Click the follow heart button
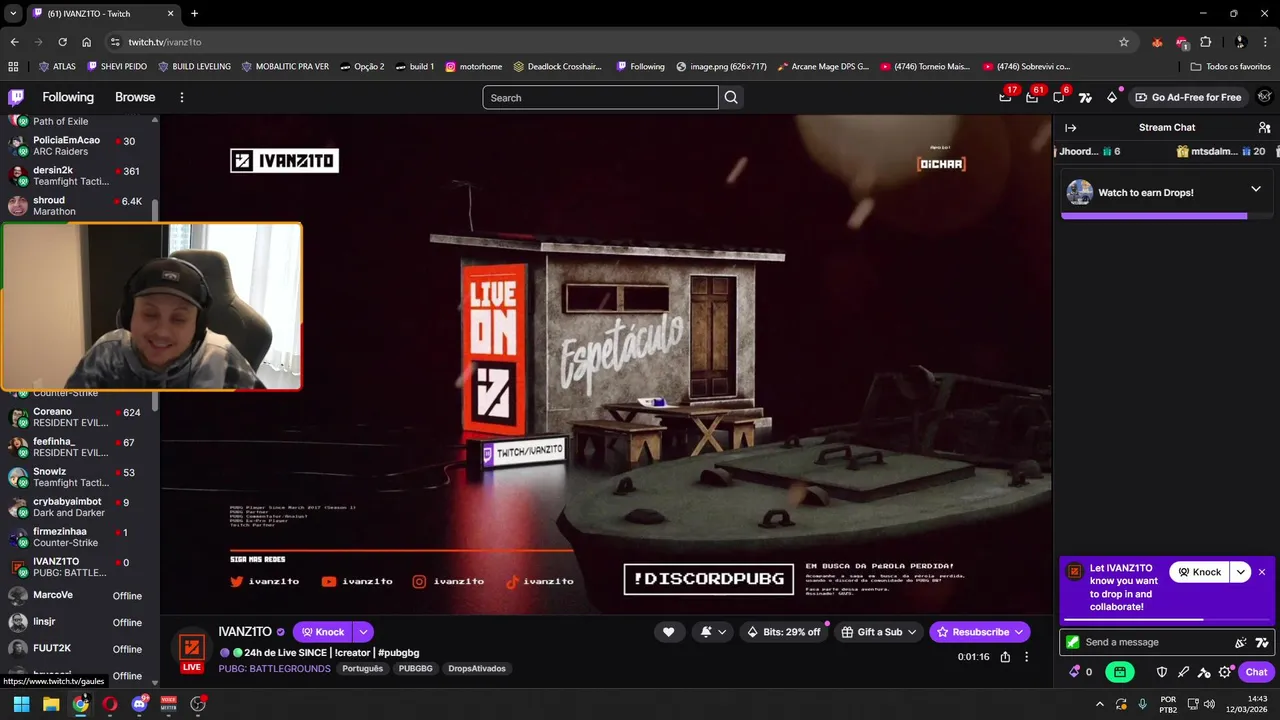This screenshot has width=1280, height=720. 668,632
